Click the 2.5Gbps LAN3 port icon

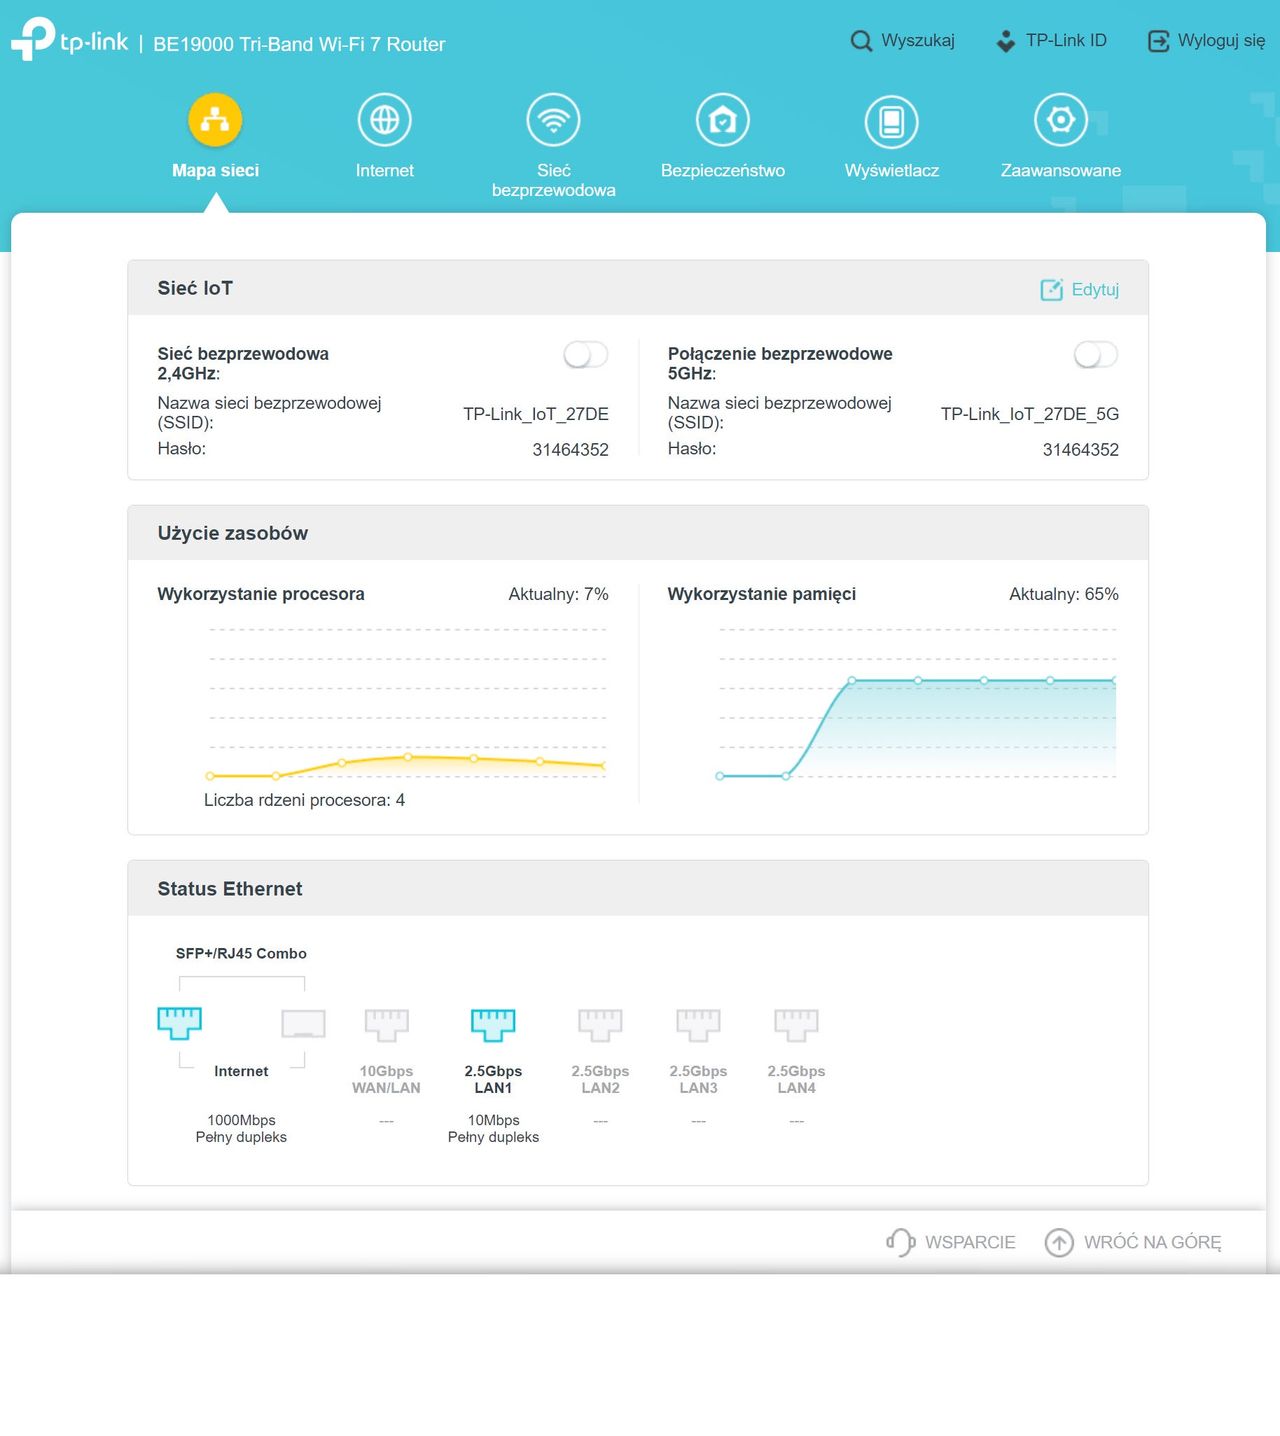tap(699, 1024)
